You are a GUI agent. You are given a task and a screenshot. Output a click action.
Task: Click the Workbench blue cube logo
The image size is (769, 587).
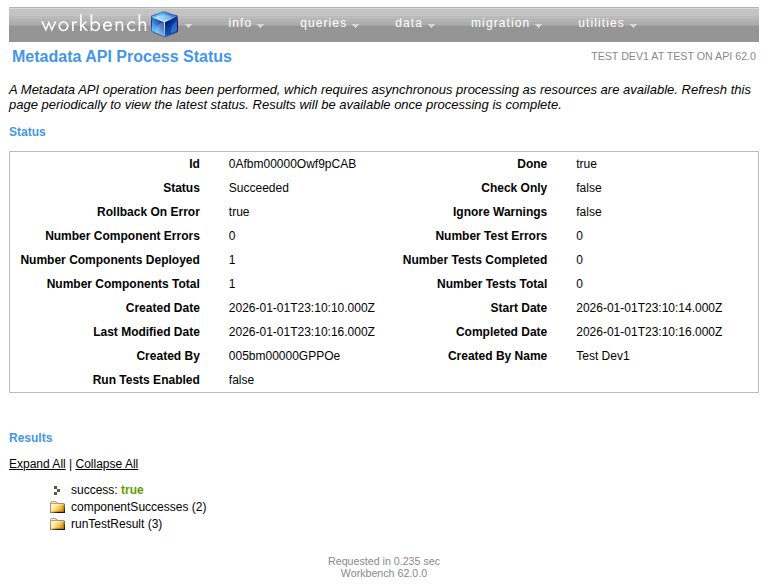(164, 24)
